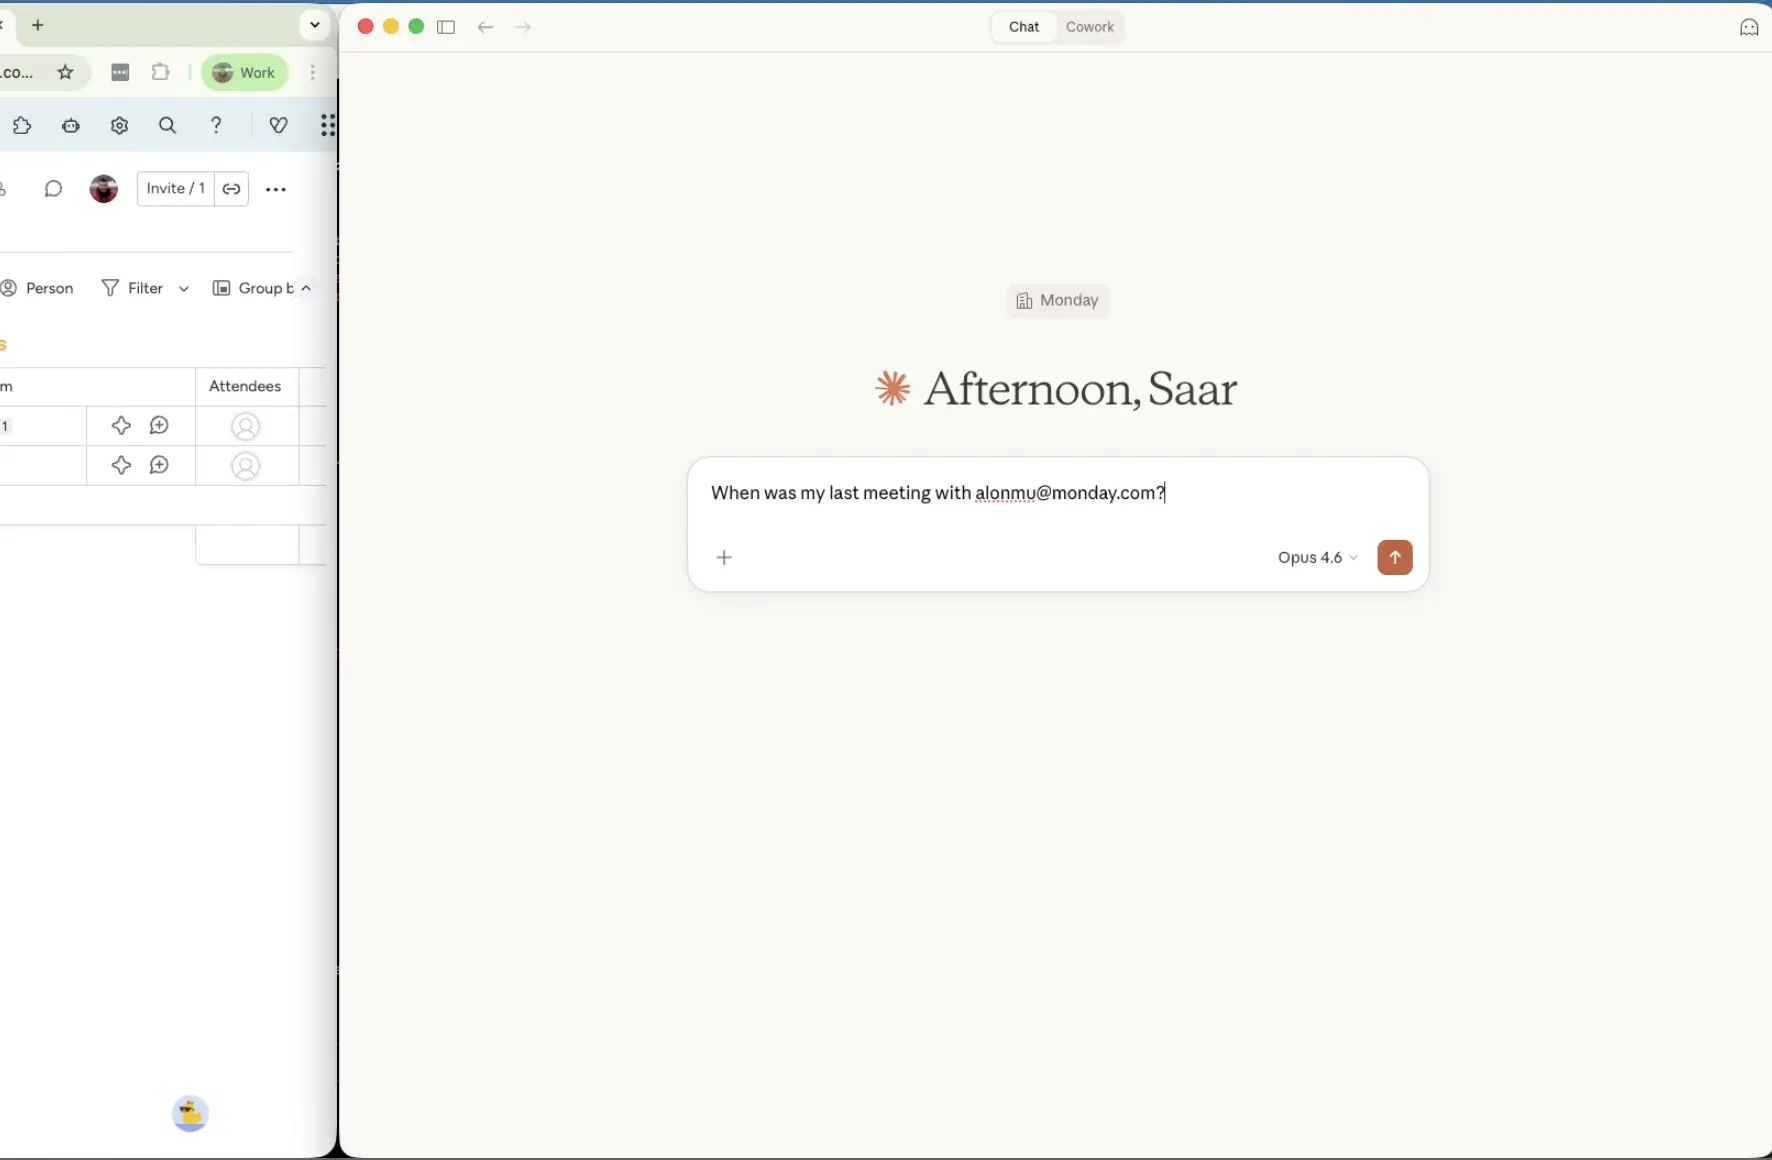Click the user avatar in the board header
Viewport: 1772px width, 1160px height.
(103, 188)
